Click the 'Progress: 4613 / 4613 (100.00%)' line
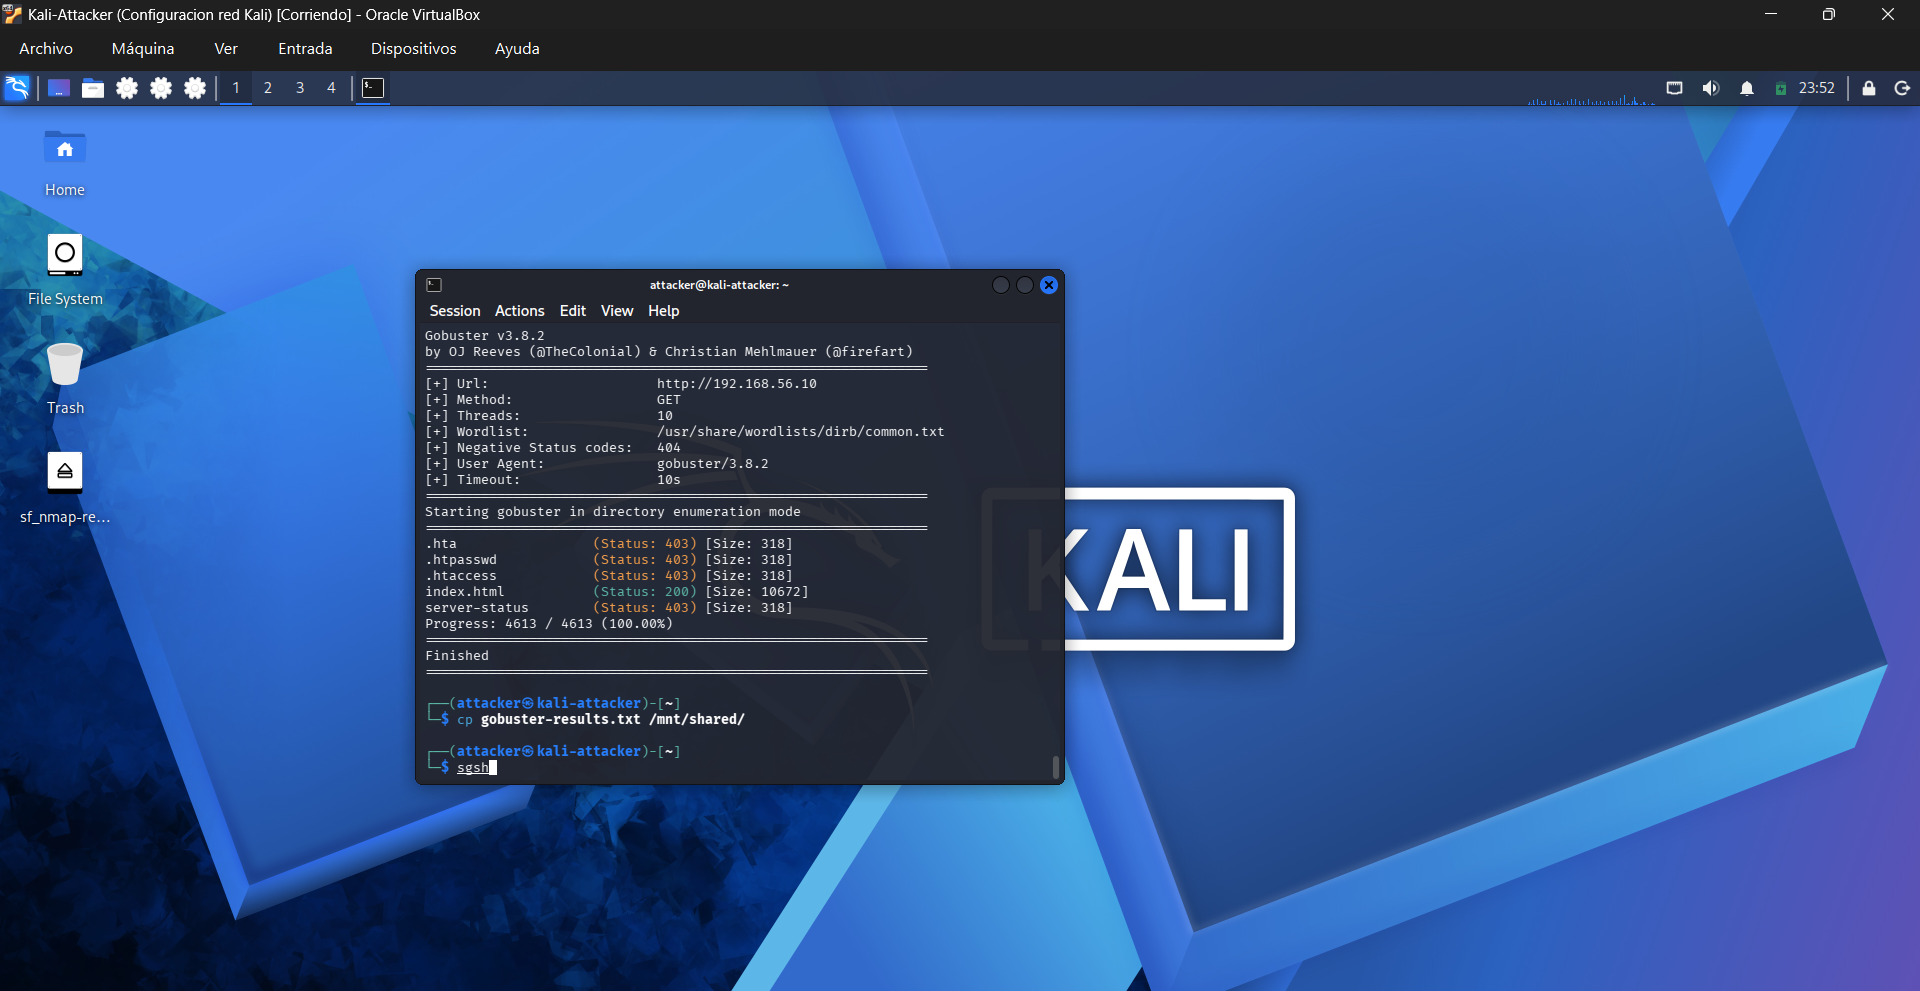 [x=549, y=624]
